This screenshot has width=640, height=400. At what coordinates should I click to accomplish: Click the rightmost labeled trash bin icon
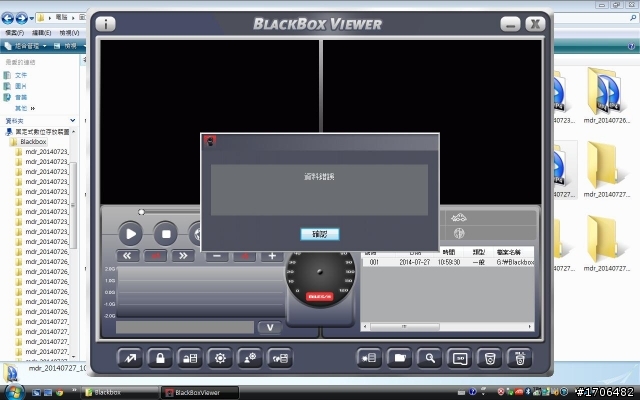520,358
